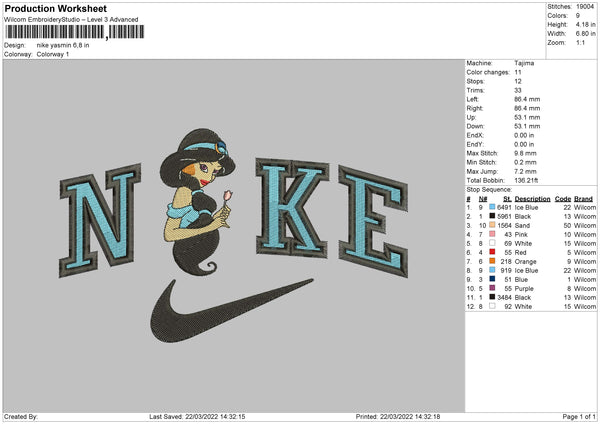Click the Pink row Wilcom brand cell
This screenshot has height=424, width=600.
coord(585,235)
